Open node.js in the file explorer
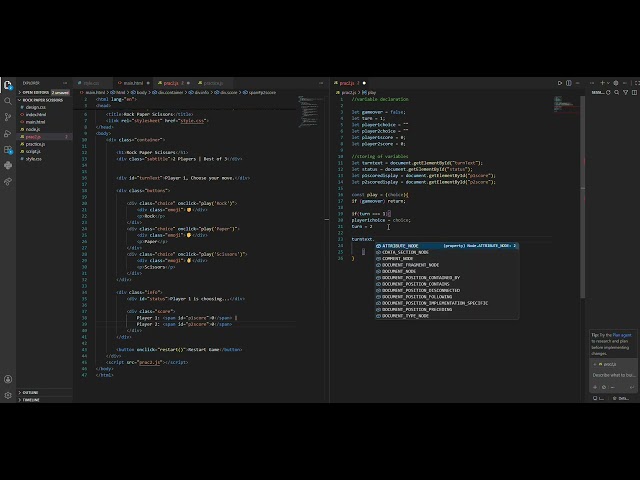 pyautogui.click(x=44, y=129)
